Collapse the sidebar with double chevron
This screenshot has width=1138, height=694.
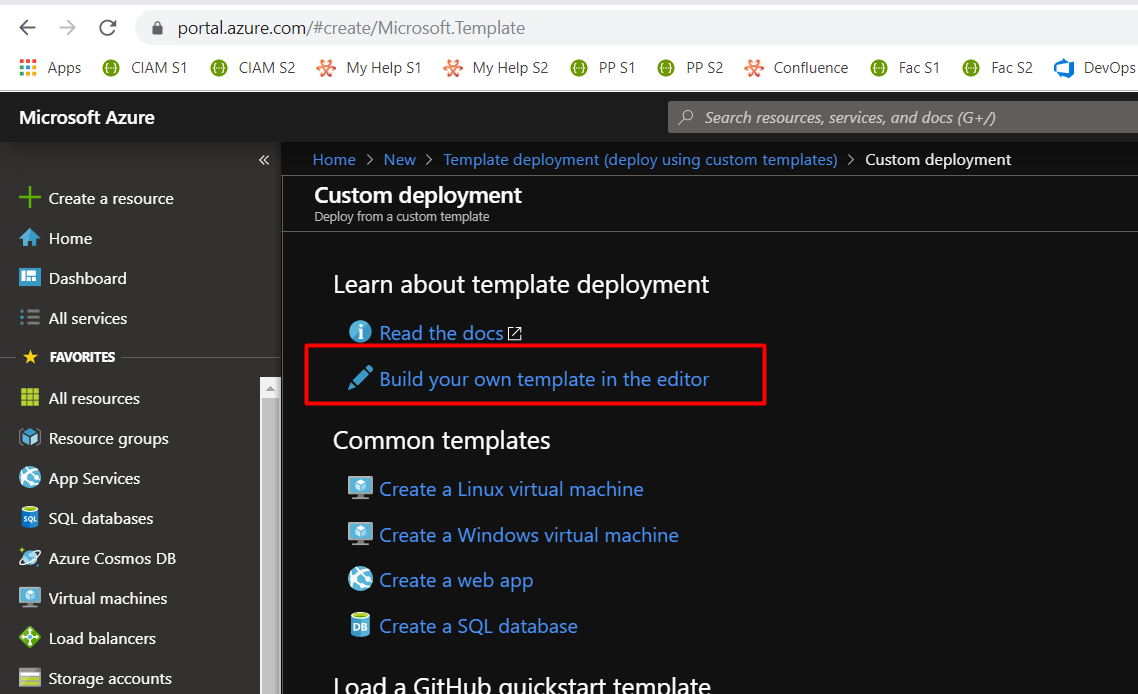pos(264,160)
